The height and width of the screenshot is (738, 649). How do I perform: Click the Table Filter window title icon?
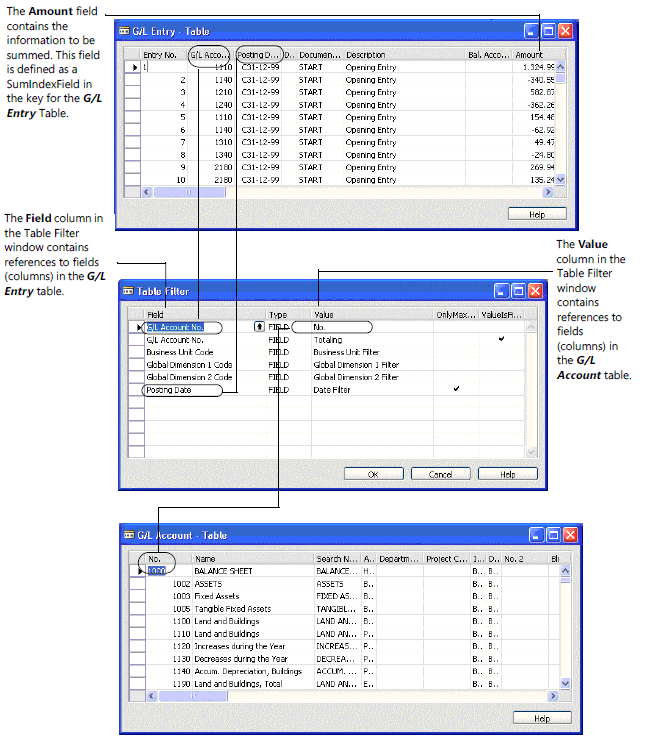[x=129, y=291]
